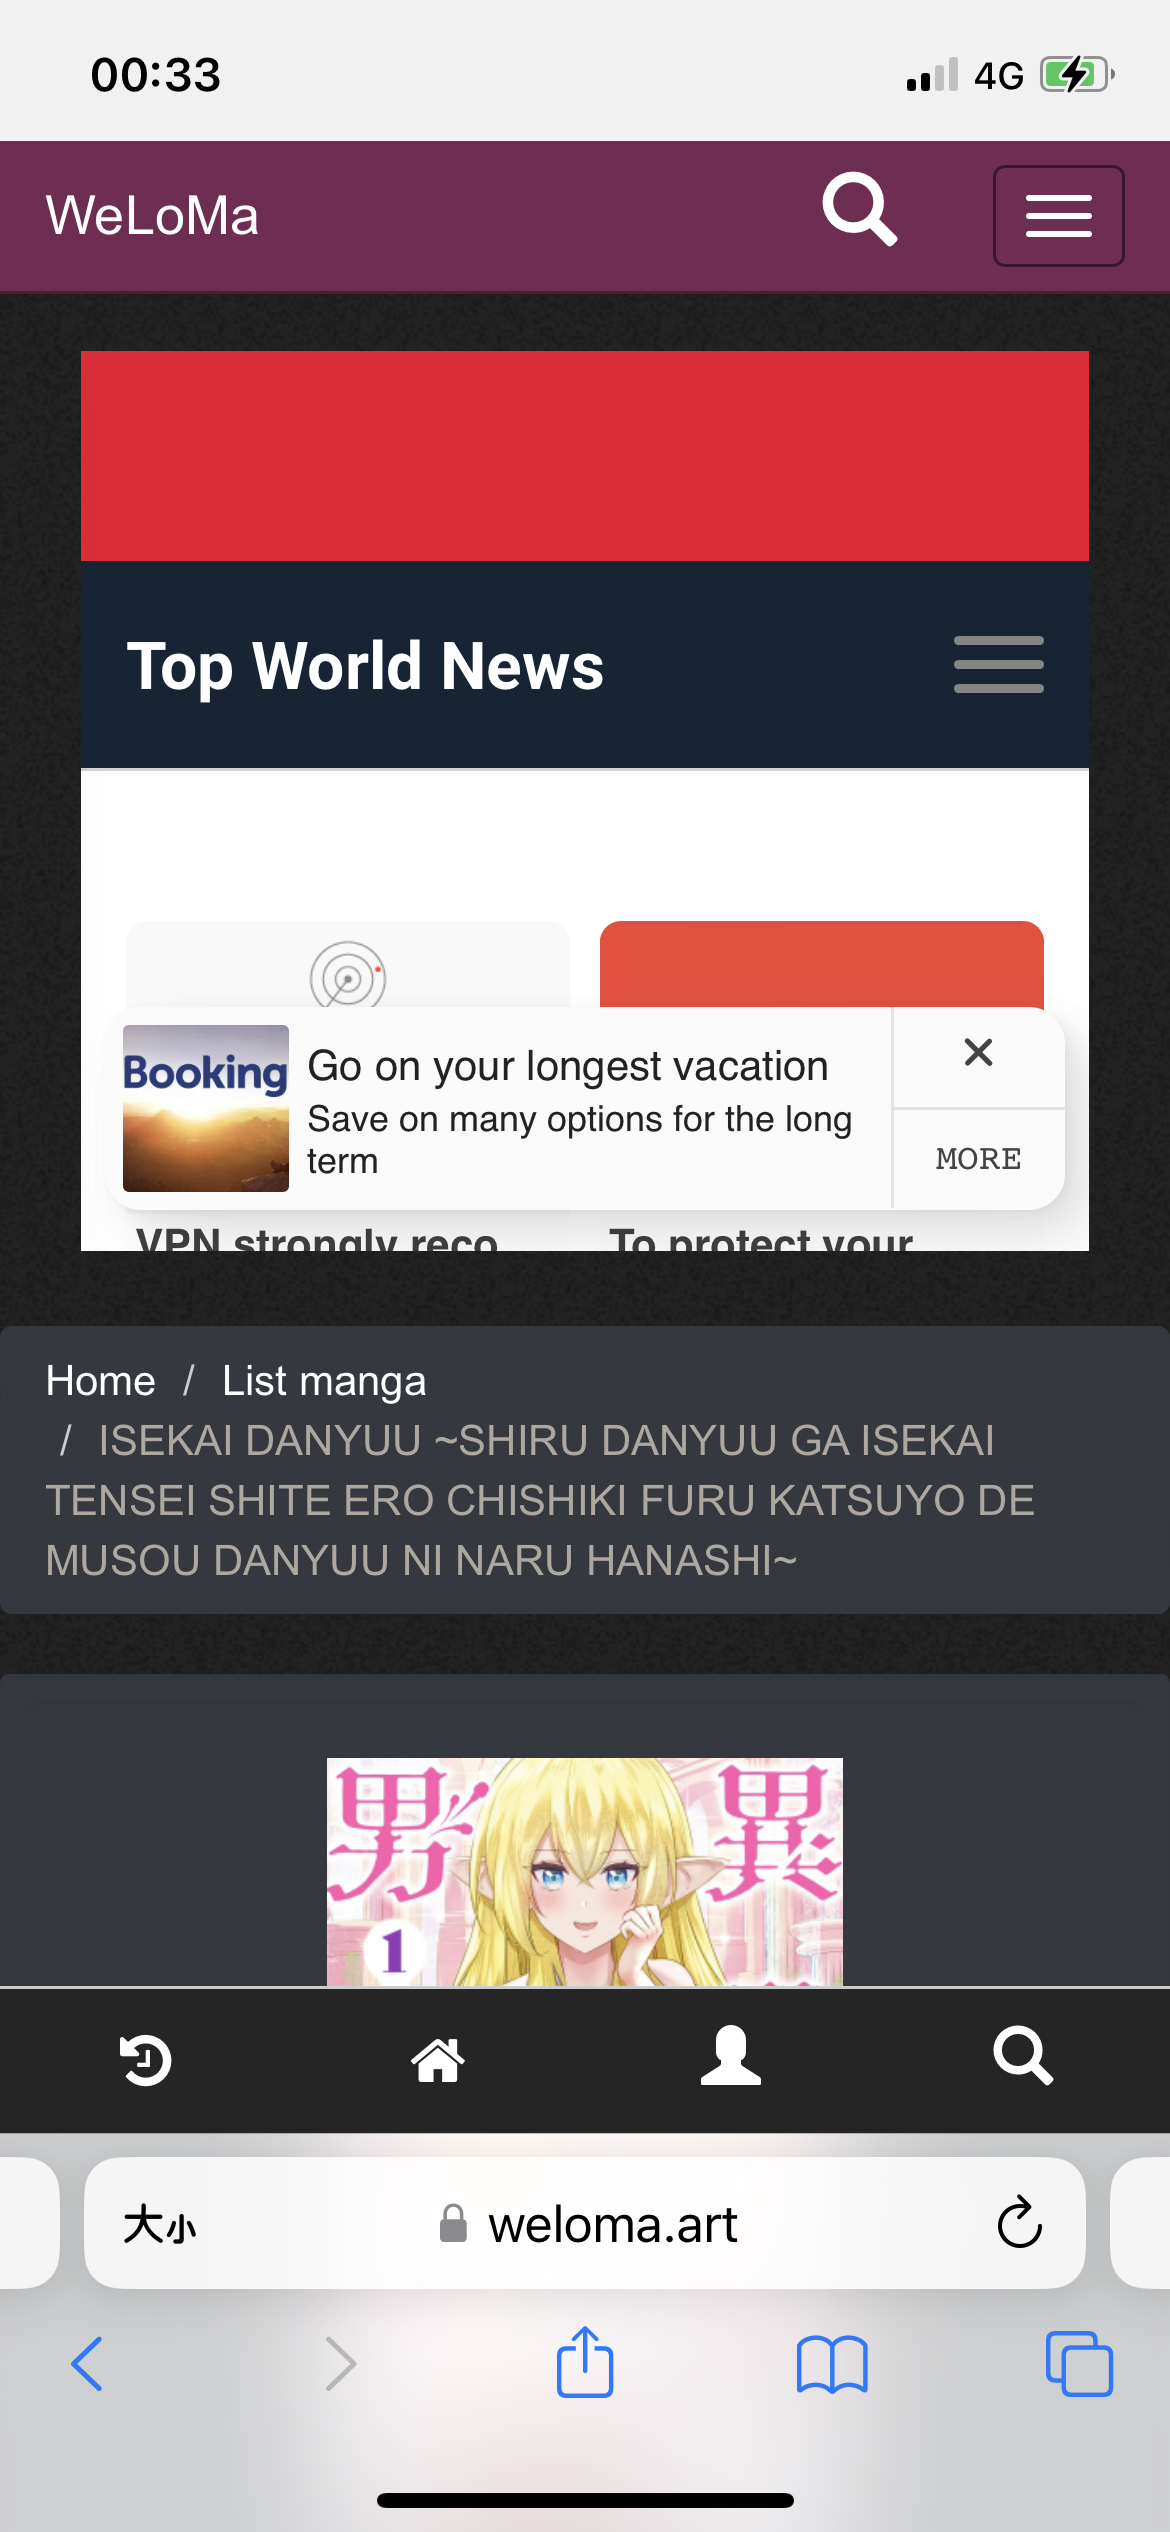
Task: Tap the bottom bar search icon
Action: pos(1023,2057)
